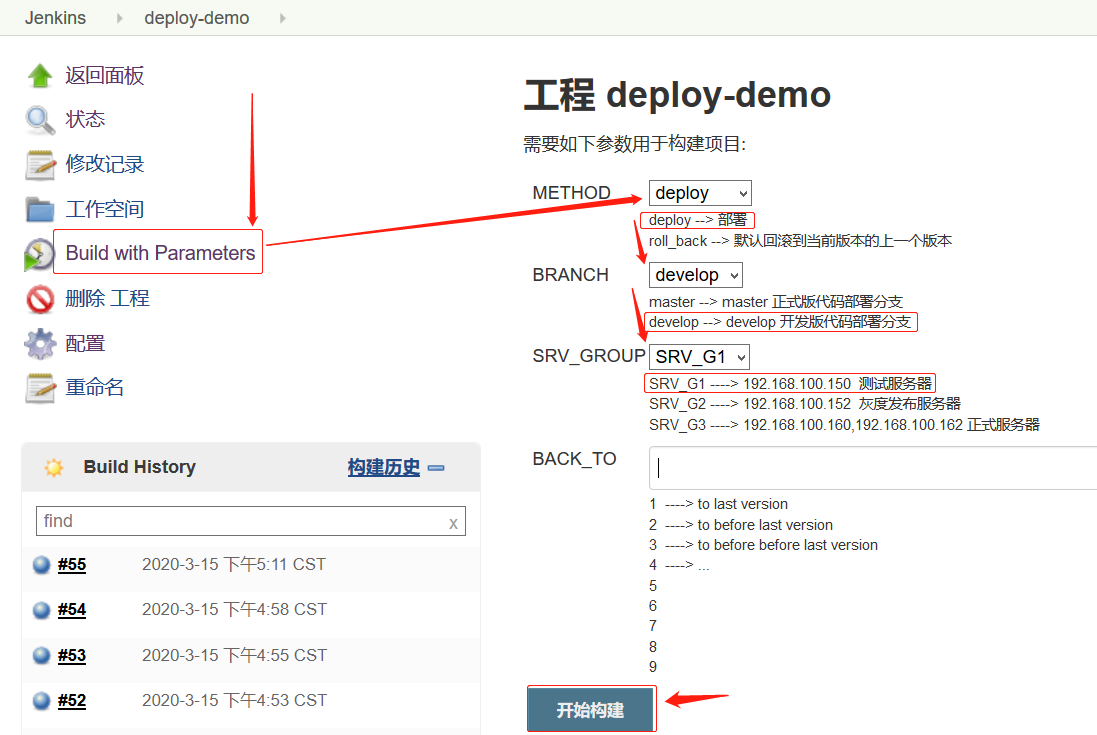Viewport: 1097px width, 735px height.
Task: Click the green up-arrow back to dashboard icon
Action: [40, 76]
